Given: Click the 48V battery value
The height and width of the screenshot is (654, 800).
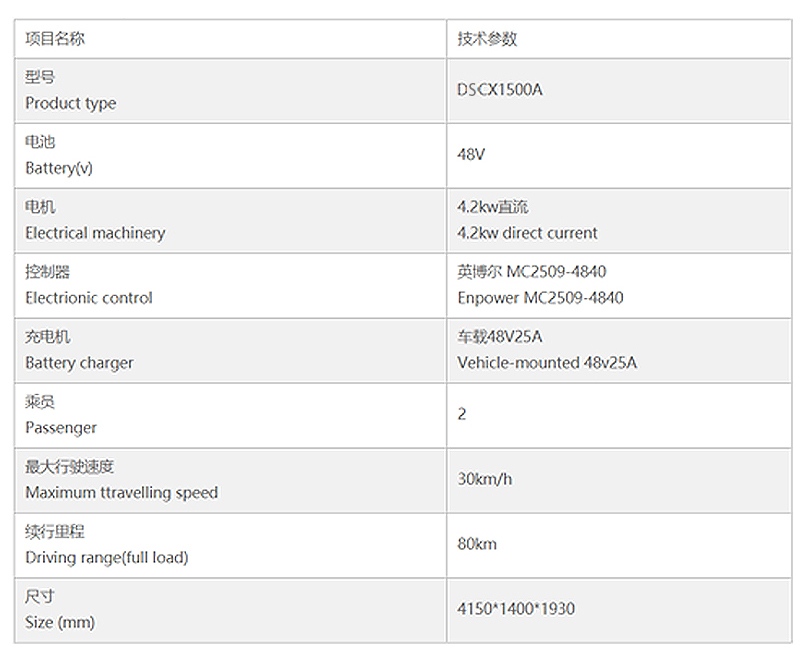Looking at the screenshot, I should [x=471, y=155].
